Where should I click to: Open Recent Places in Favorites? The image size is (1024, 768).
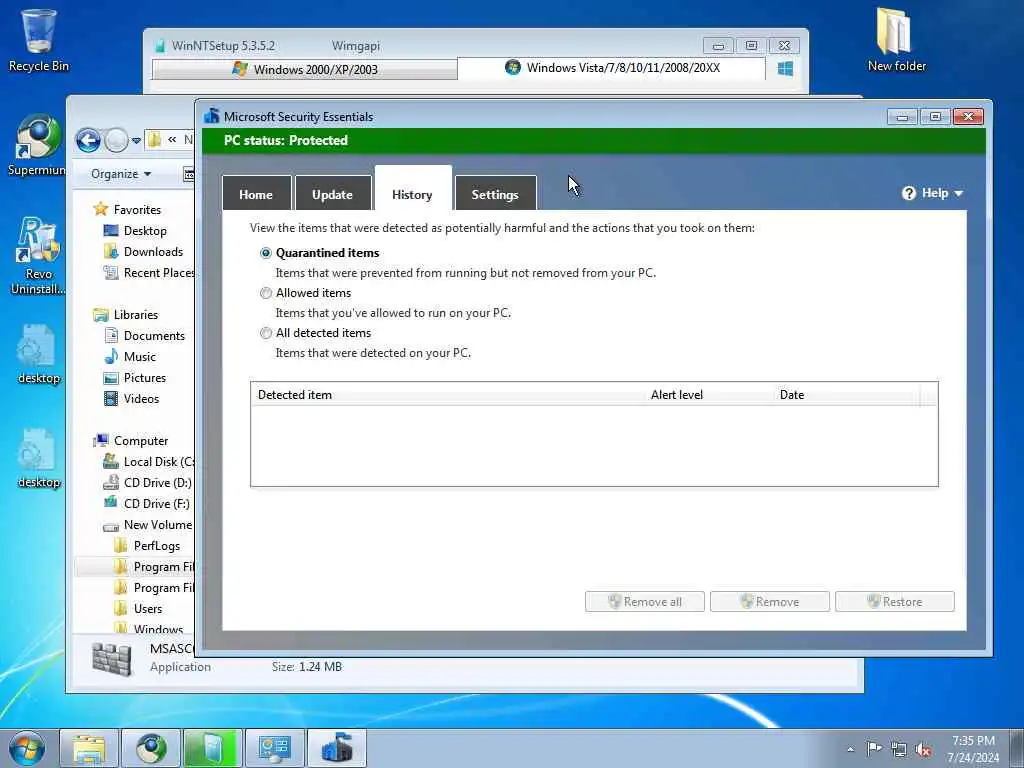coord(149,272)
